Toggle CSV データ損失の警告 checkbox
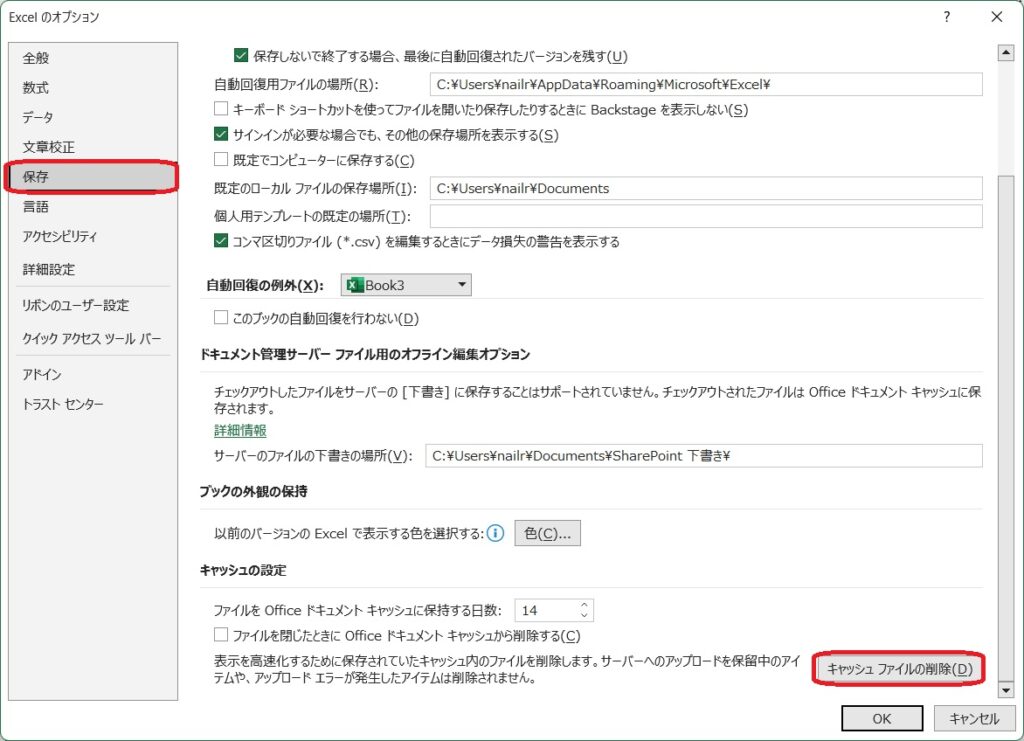This screenshot has width=1024, height=741. [221, 240]
